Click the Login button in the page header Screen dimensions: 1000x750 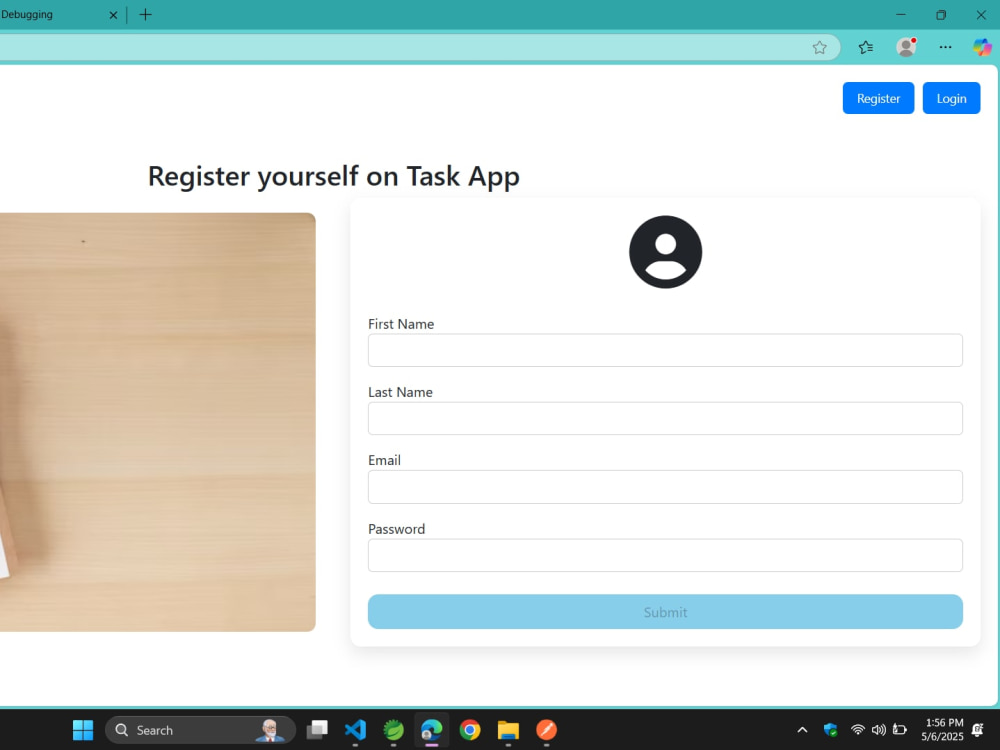(951, 98)
